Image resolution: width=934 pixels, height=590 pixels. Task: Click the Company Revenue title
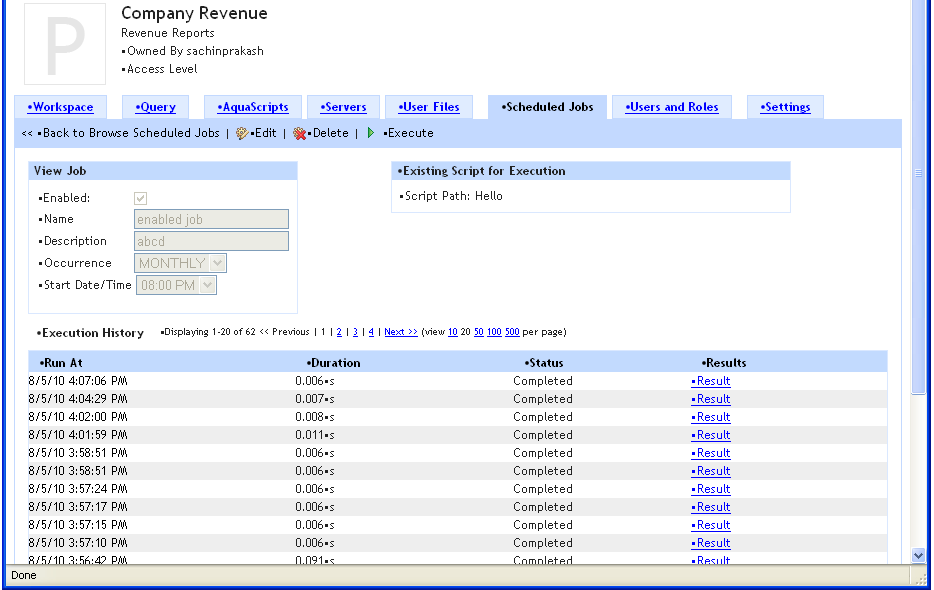[194, 13]
